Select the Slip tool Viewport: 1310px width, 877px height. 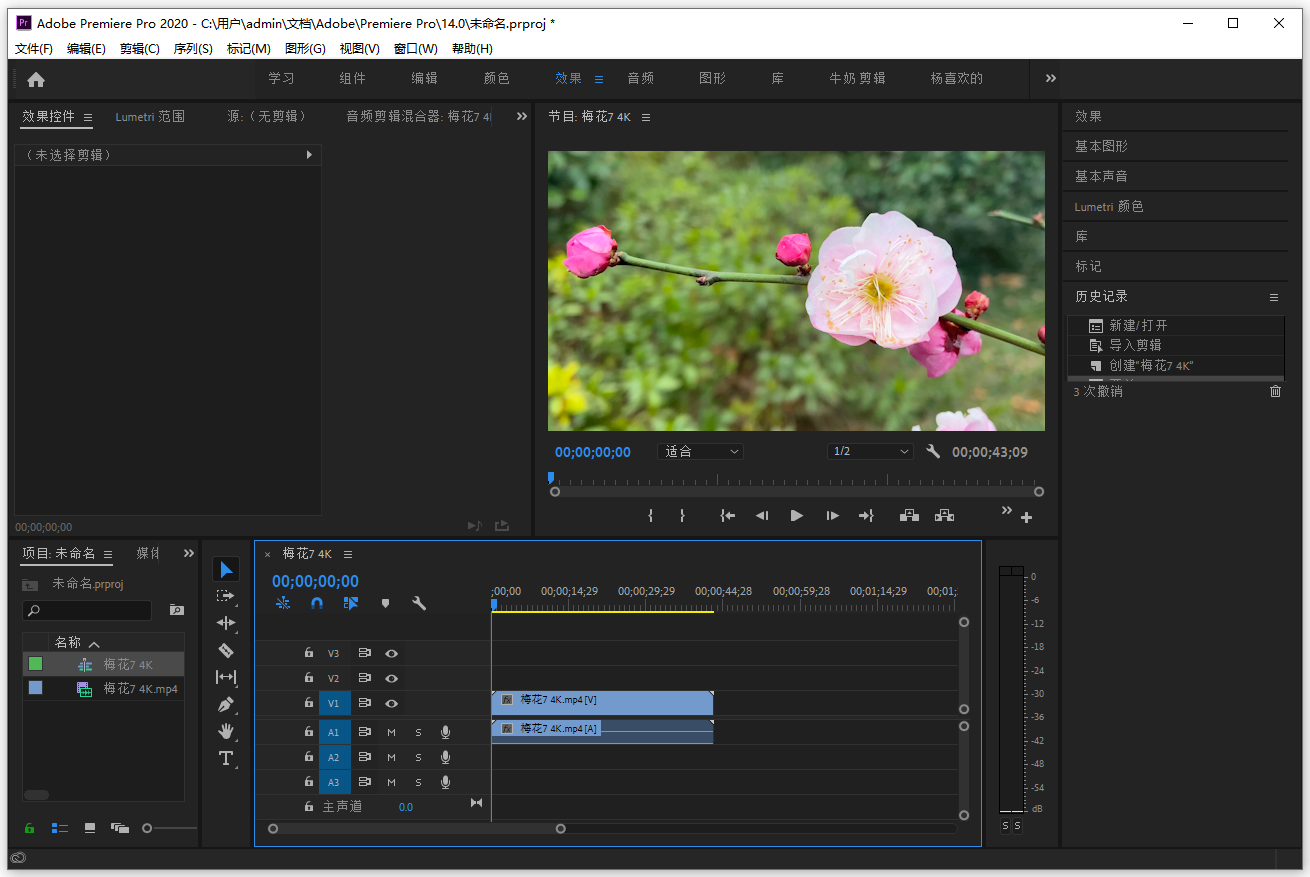point(226,677)
